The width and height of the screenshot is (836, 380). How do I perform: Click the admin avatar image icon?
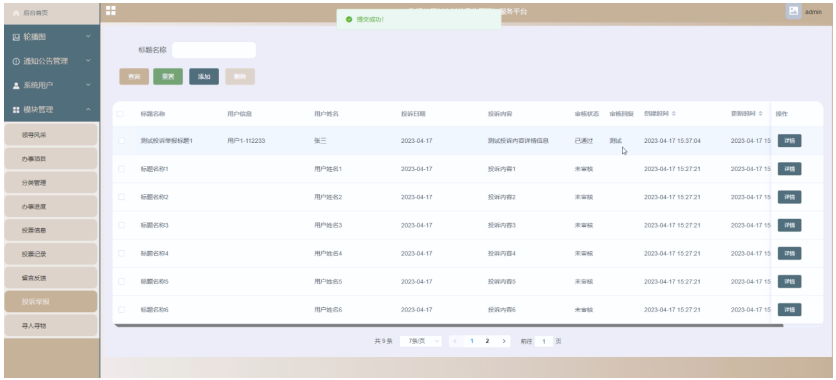pyautogui.click(x=793, y=11)
